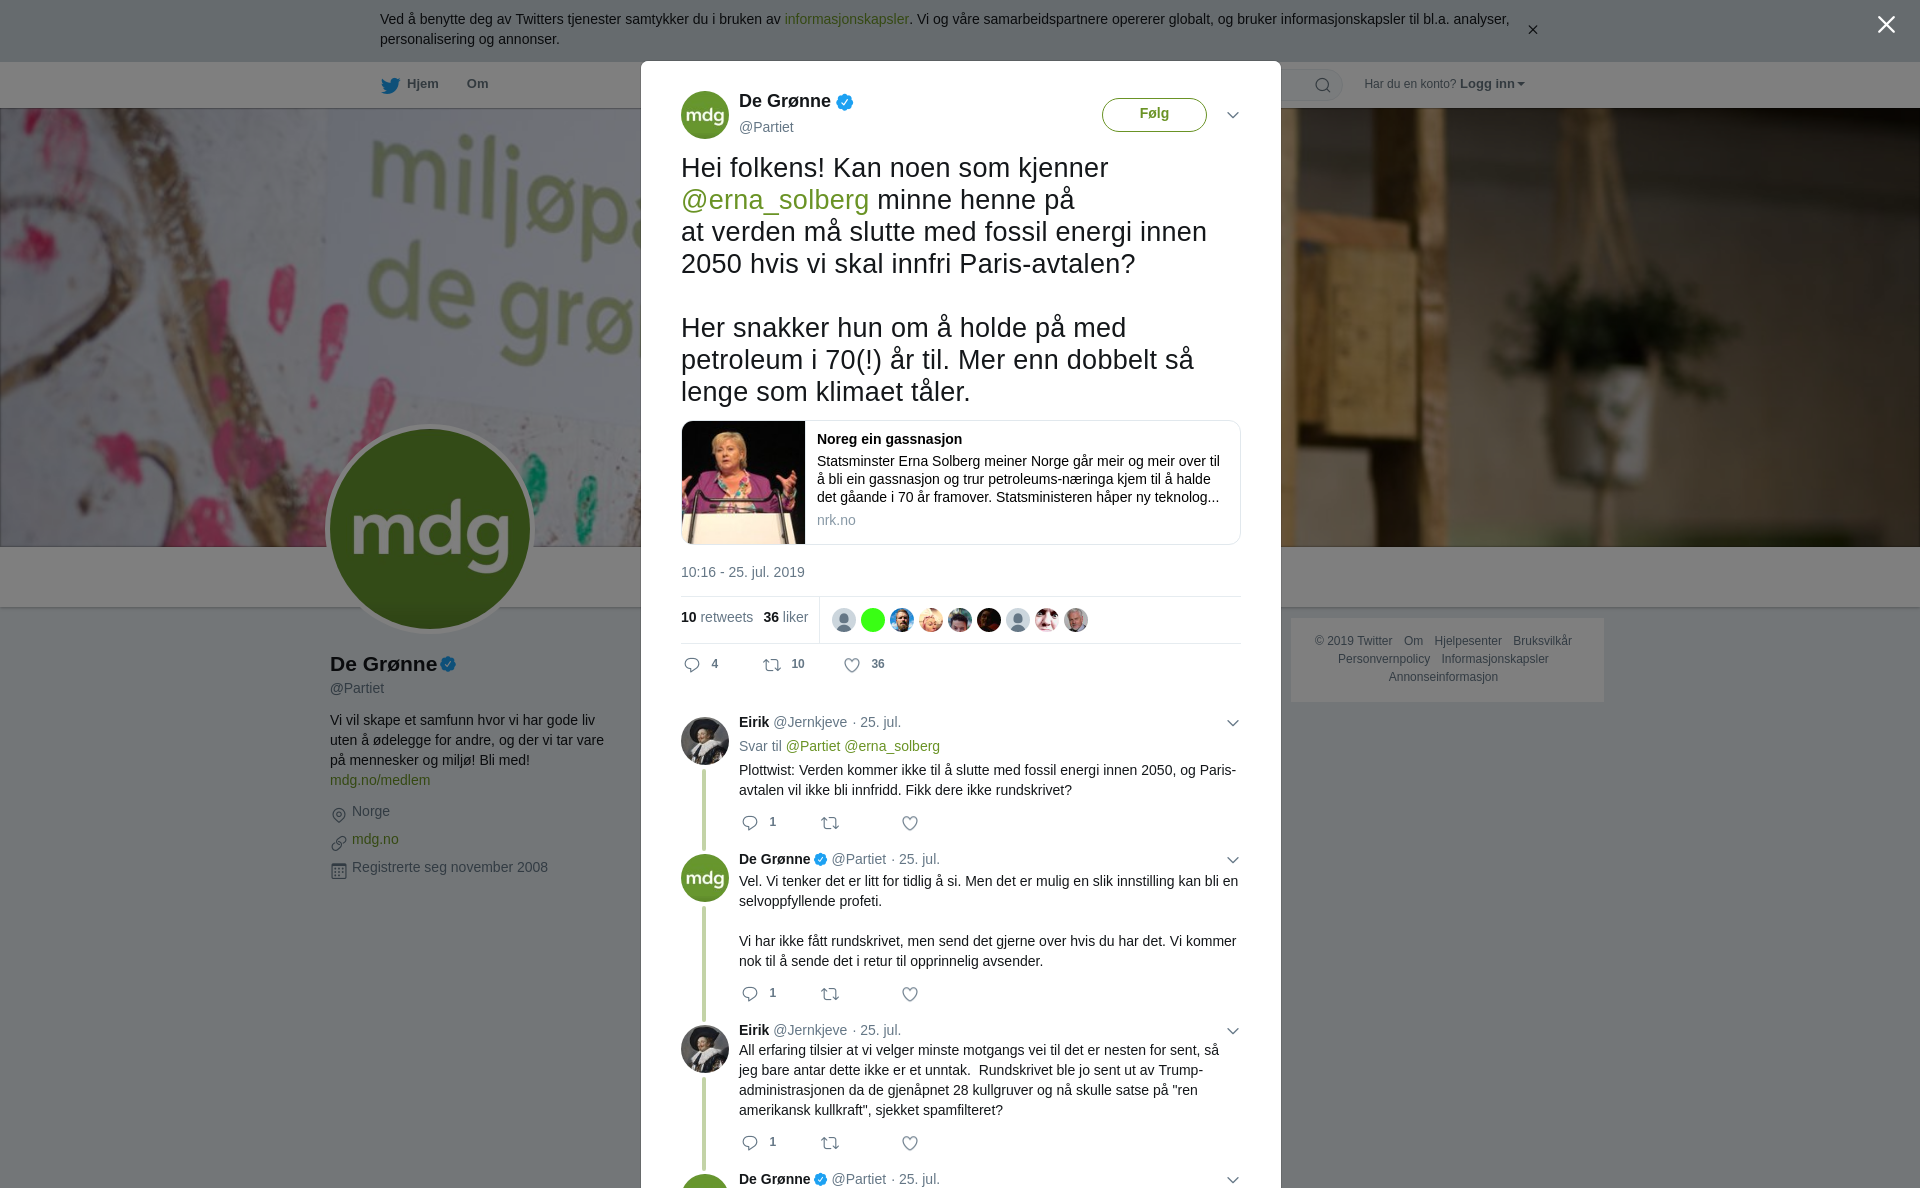Image resolution: width=1920 pixels, height=1188 pixels.
Task: Click the reply icon under main tweet
Action: [x=692, y=665]
